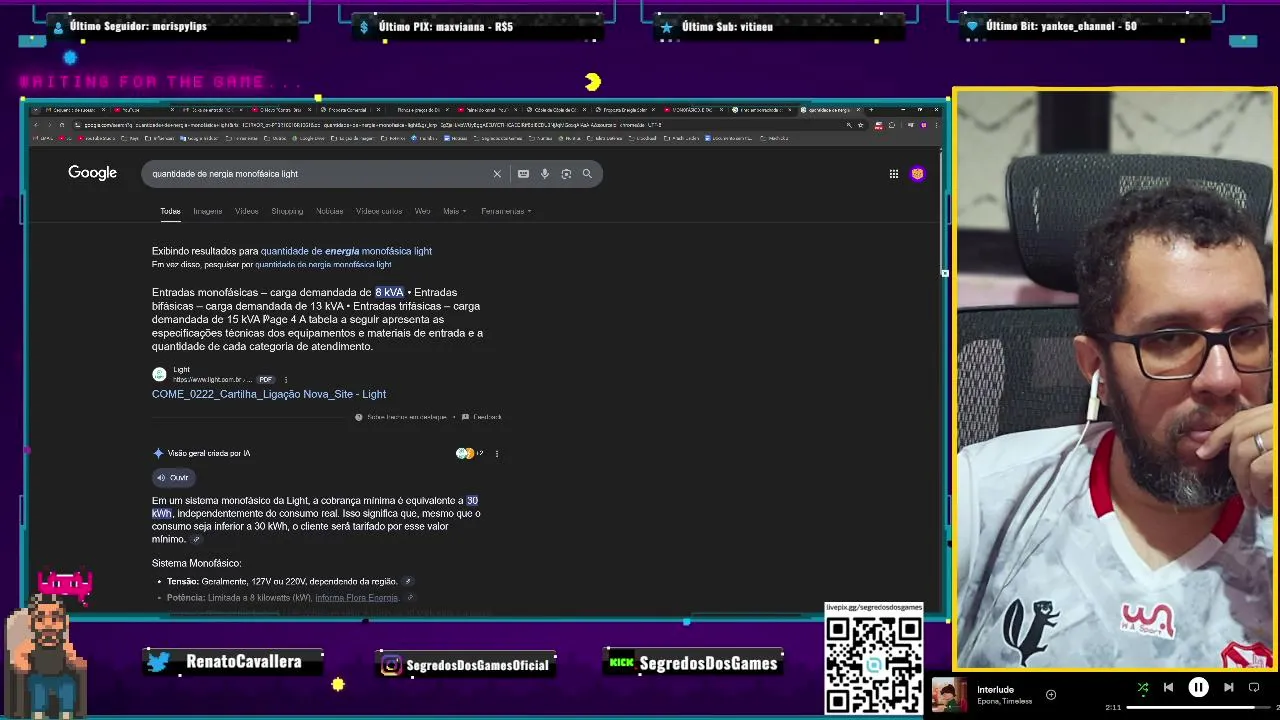Click the Light site favicon on PDF result

coord(159,375)
